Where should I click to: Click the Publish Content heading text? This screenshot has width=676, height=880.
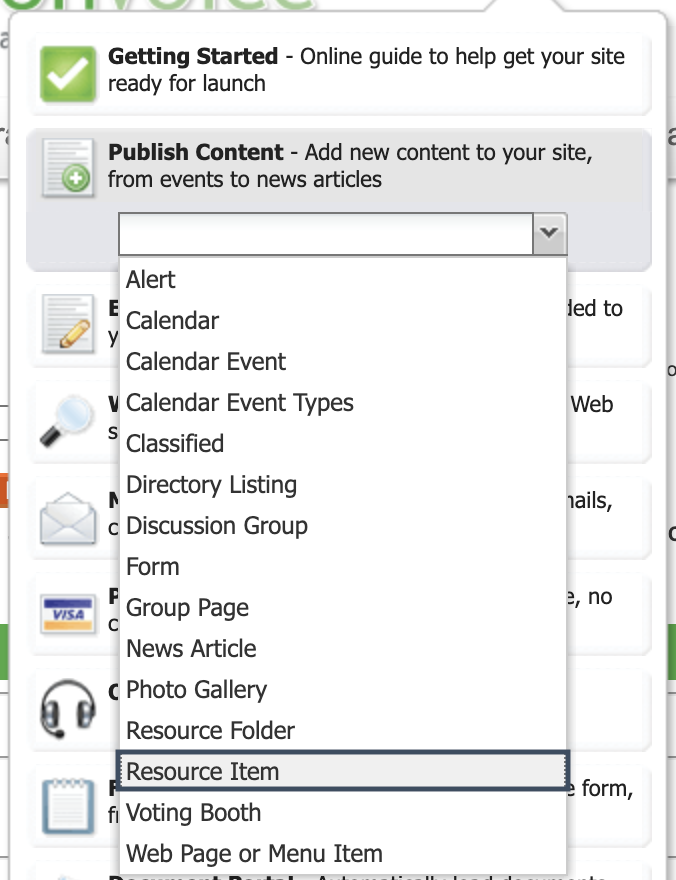pyautogui.click(x=196, y=152)
